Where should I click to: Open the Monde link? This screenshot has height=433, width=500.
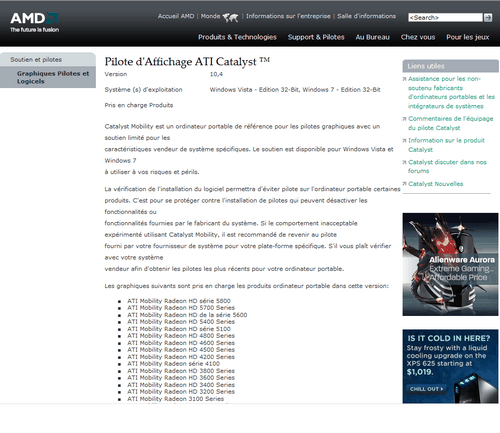click(x=210, y=16)
